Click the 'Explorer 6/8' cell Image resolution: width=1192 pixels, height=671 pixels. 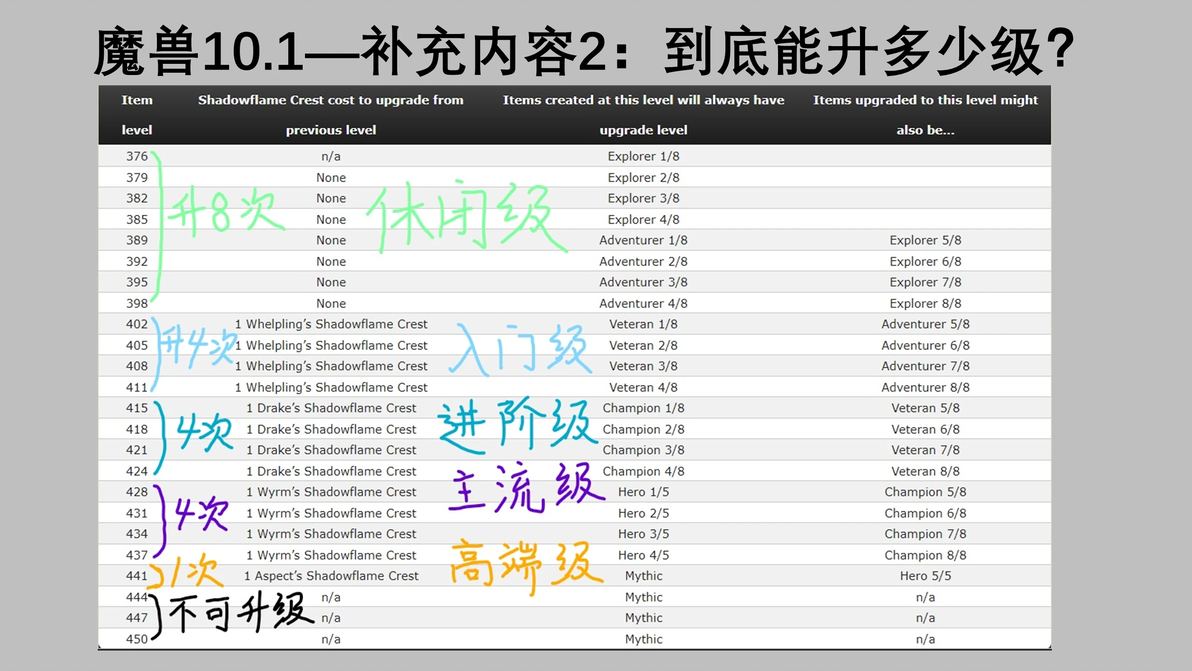925,261
